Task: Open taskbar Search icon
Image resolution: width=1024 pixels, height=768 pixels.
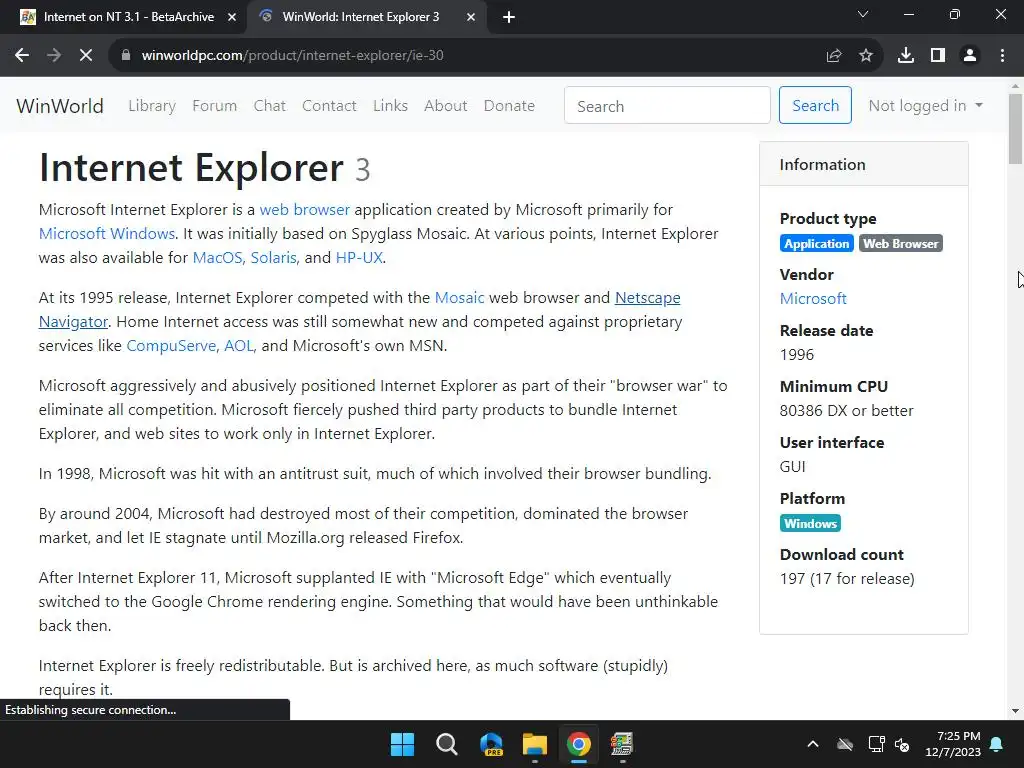Action: tap(447, 744)
